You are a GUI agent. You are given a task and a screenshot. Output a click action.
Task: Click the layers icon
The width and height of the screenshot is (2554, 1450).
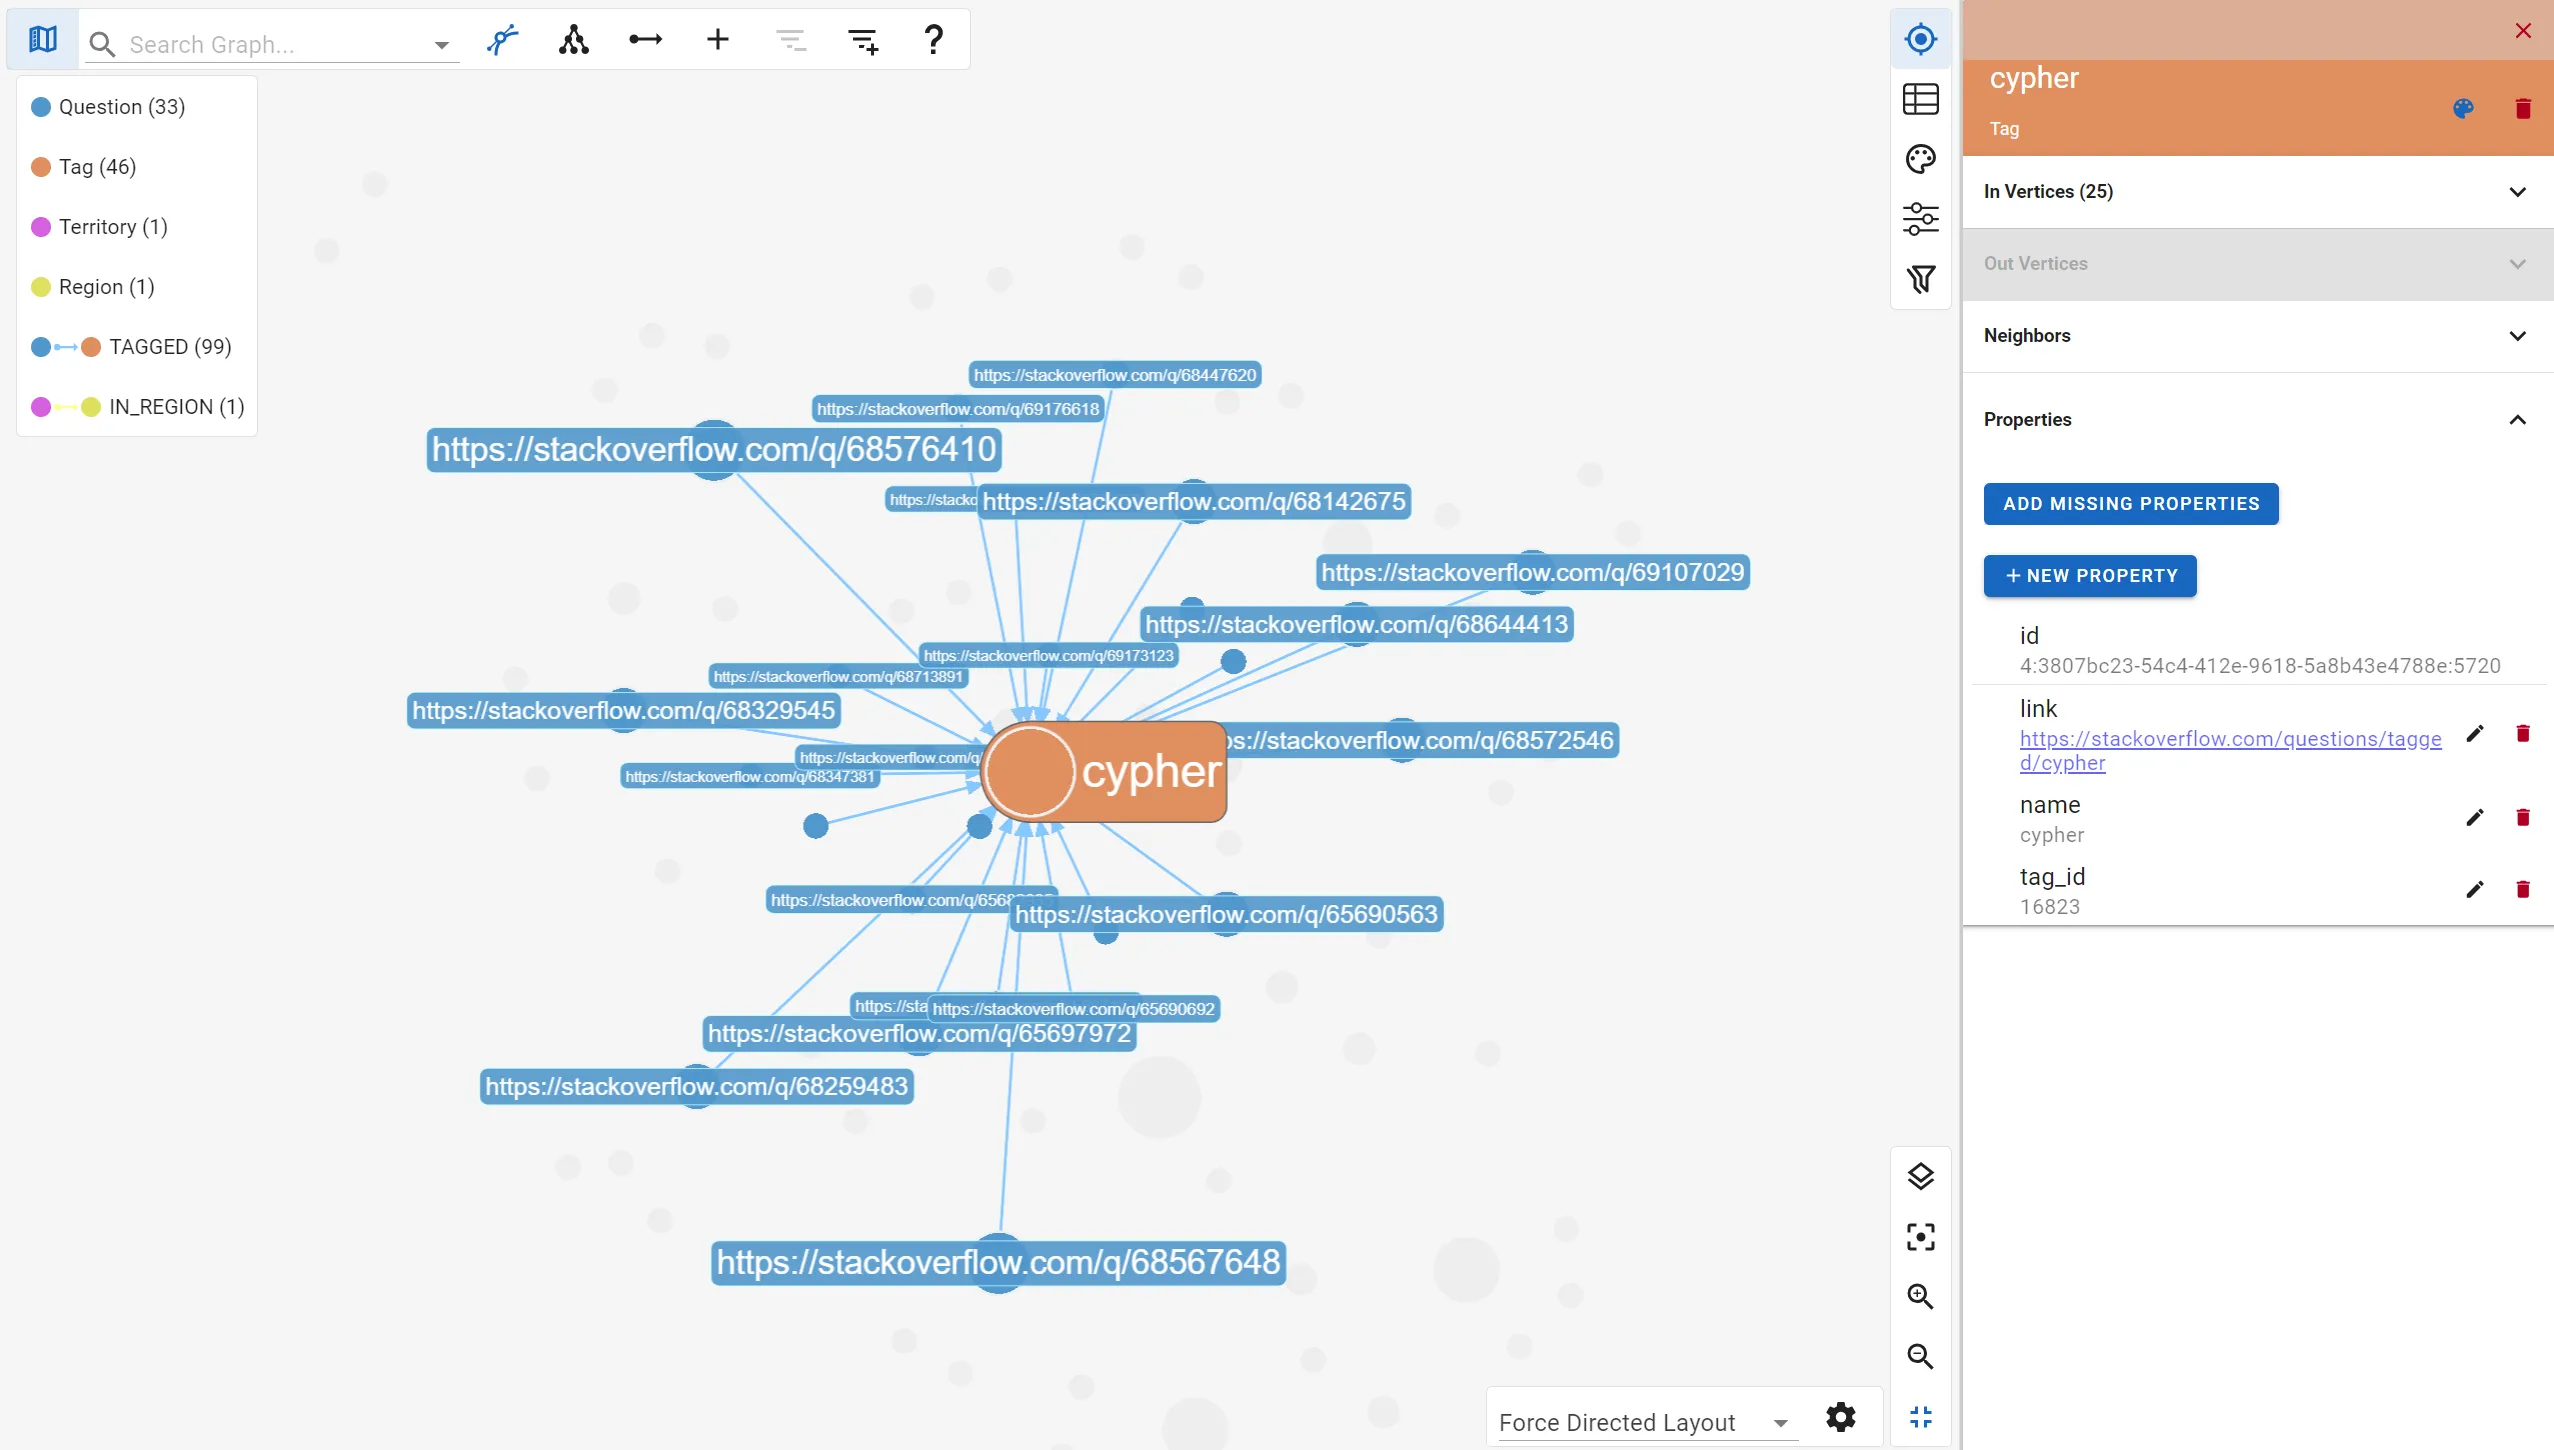1921,1176
